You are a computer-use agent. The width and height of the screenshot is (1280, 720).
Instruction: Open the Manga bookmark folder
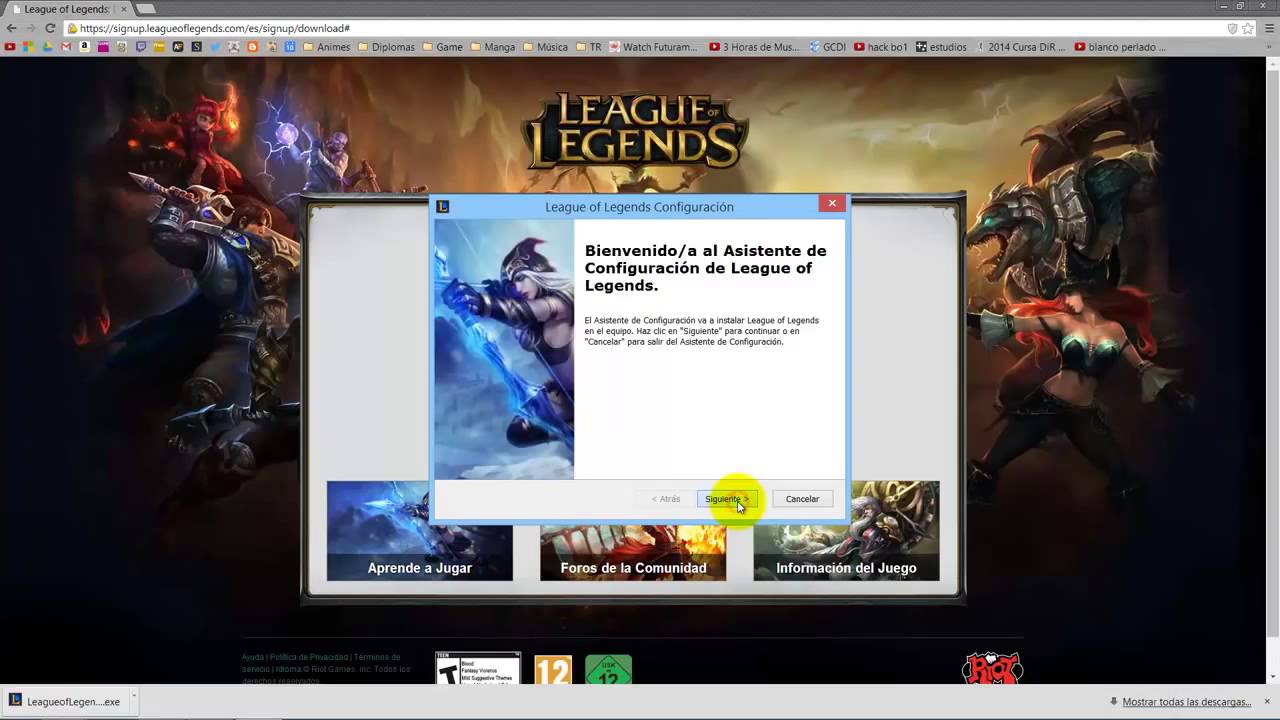(492, 47)
